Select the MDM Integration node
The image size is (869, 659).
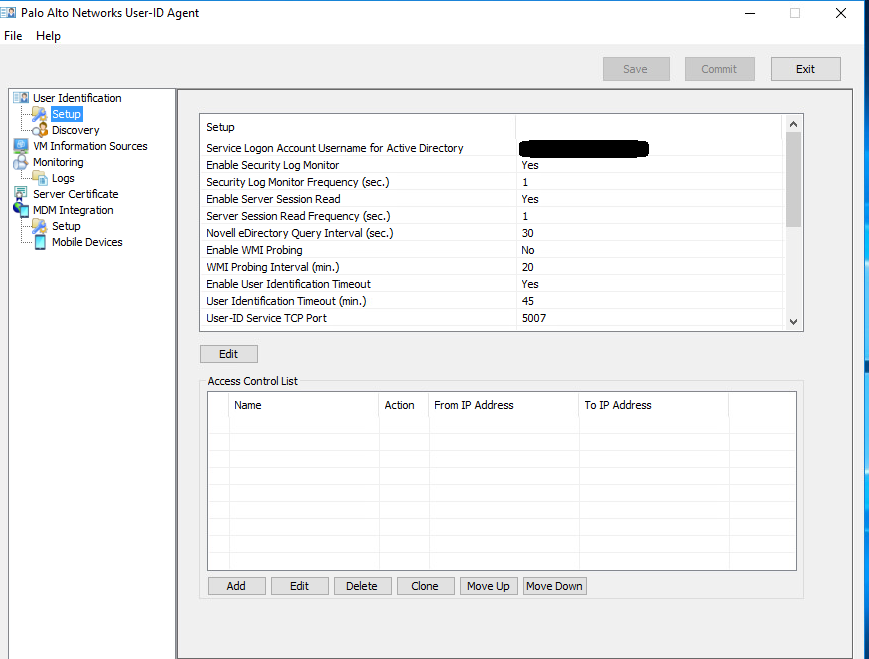click(x=73, y=210)
